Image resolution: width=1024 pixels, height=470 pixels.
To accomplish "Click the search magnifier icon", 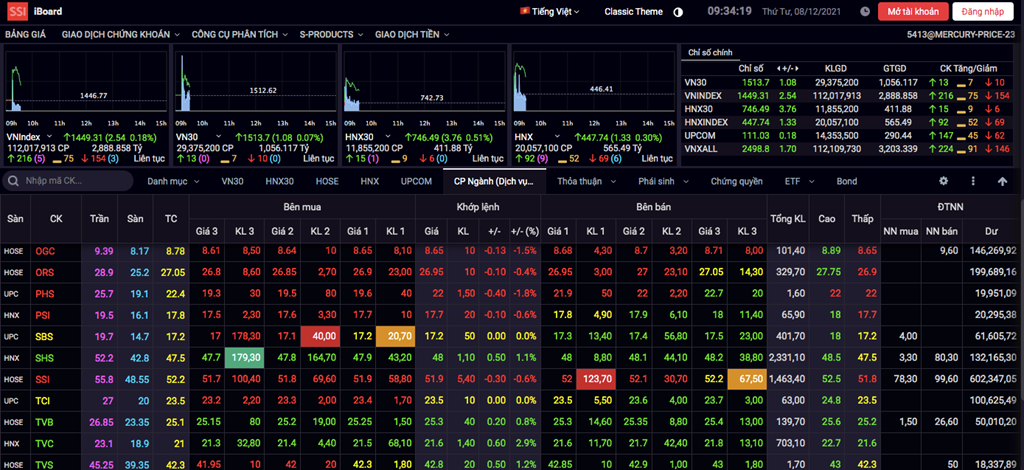I will pyautogui.click(x=14, y=181).
